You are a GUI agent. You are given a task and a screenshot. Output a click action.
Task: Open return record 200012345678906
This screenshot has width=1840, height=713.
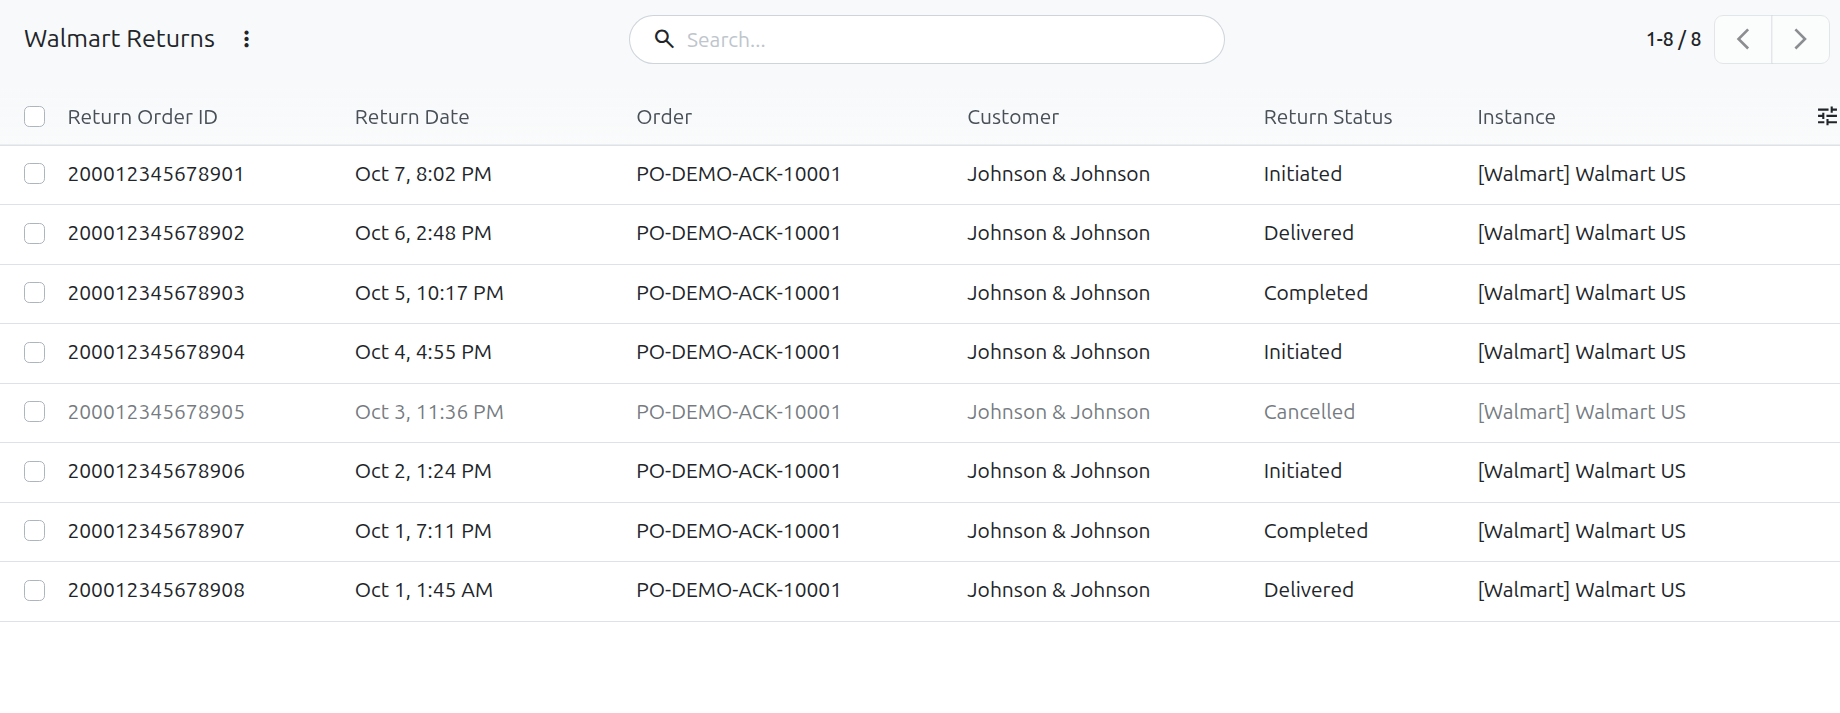[x=156, y=471]
